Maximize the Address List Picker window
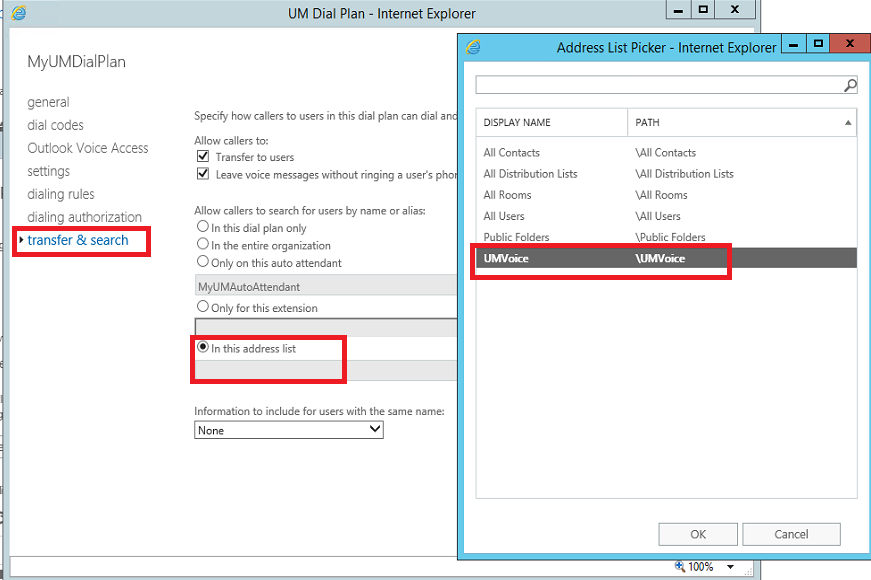 tap(818, 44)
